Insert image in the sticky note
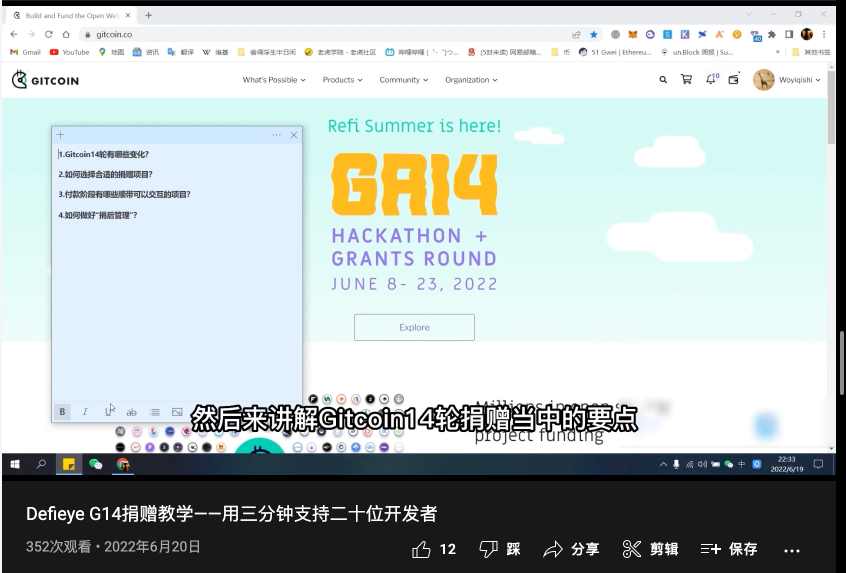Screen dimensions: 846x573 click(177, 412)
